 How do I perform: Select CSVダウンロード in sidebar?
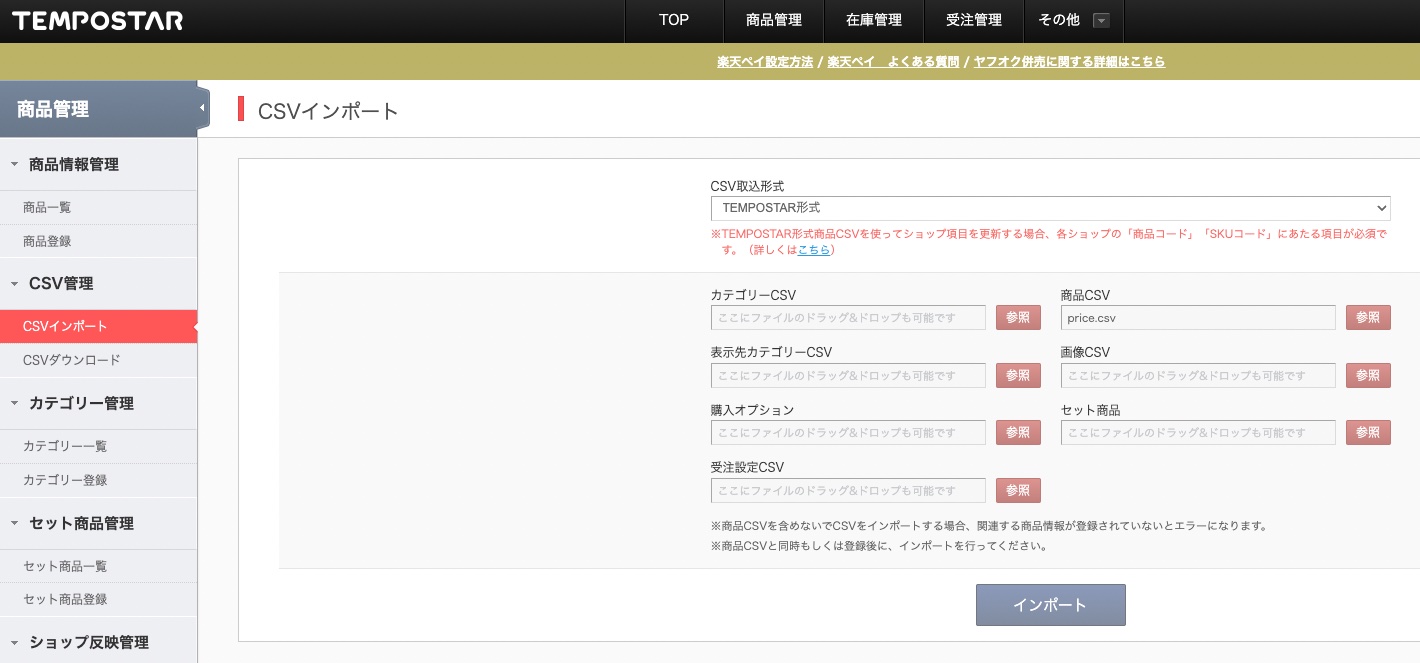(x=72, y=360)
